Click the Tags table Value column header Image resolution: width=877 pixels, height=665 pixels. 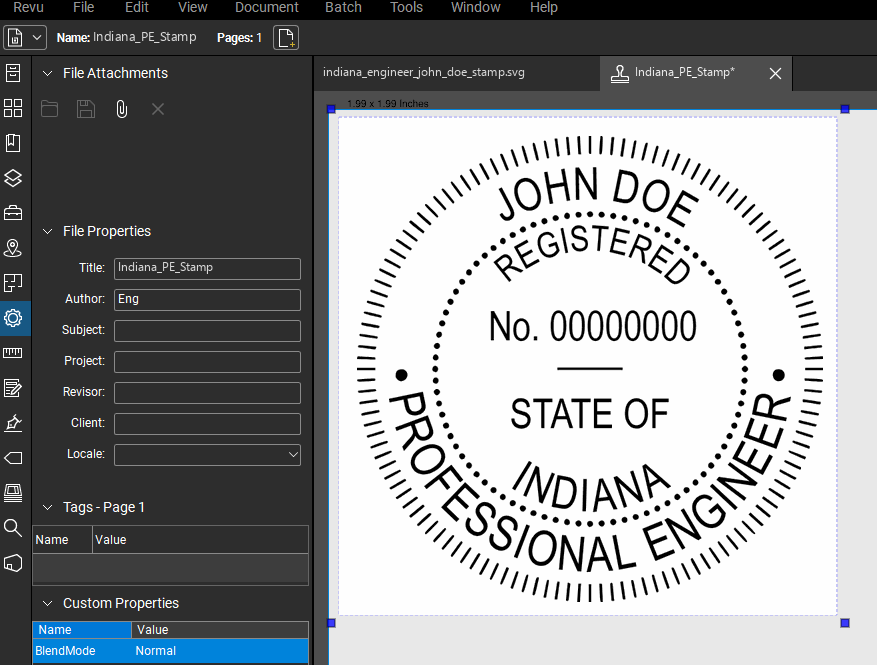pos(200,540)
